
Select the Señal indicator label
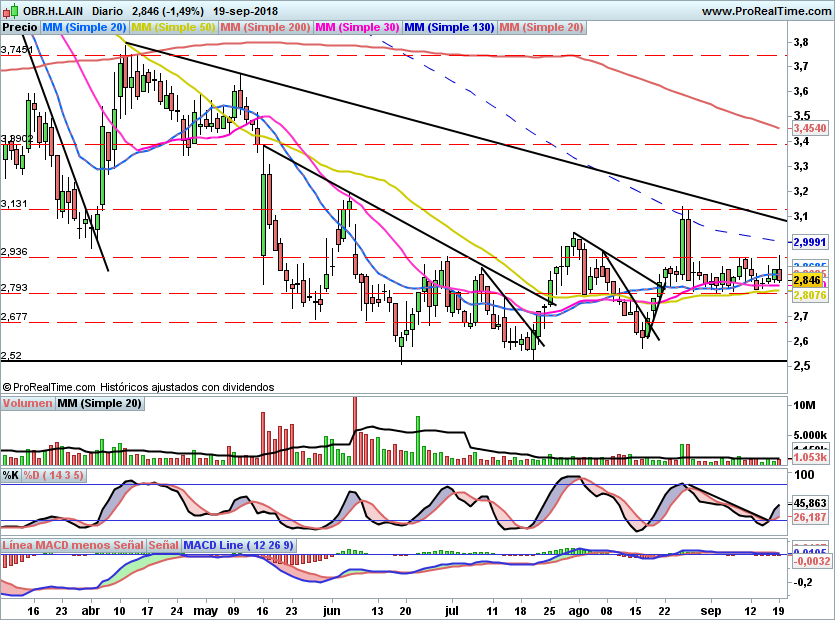click(x=163, y=545)
